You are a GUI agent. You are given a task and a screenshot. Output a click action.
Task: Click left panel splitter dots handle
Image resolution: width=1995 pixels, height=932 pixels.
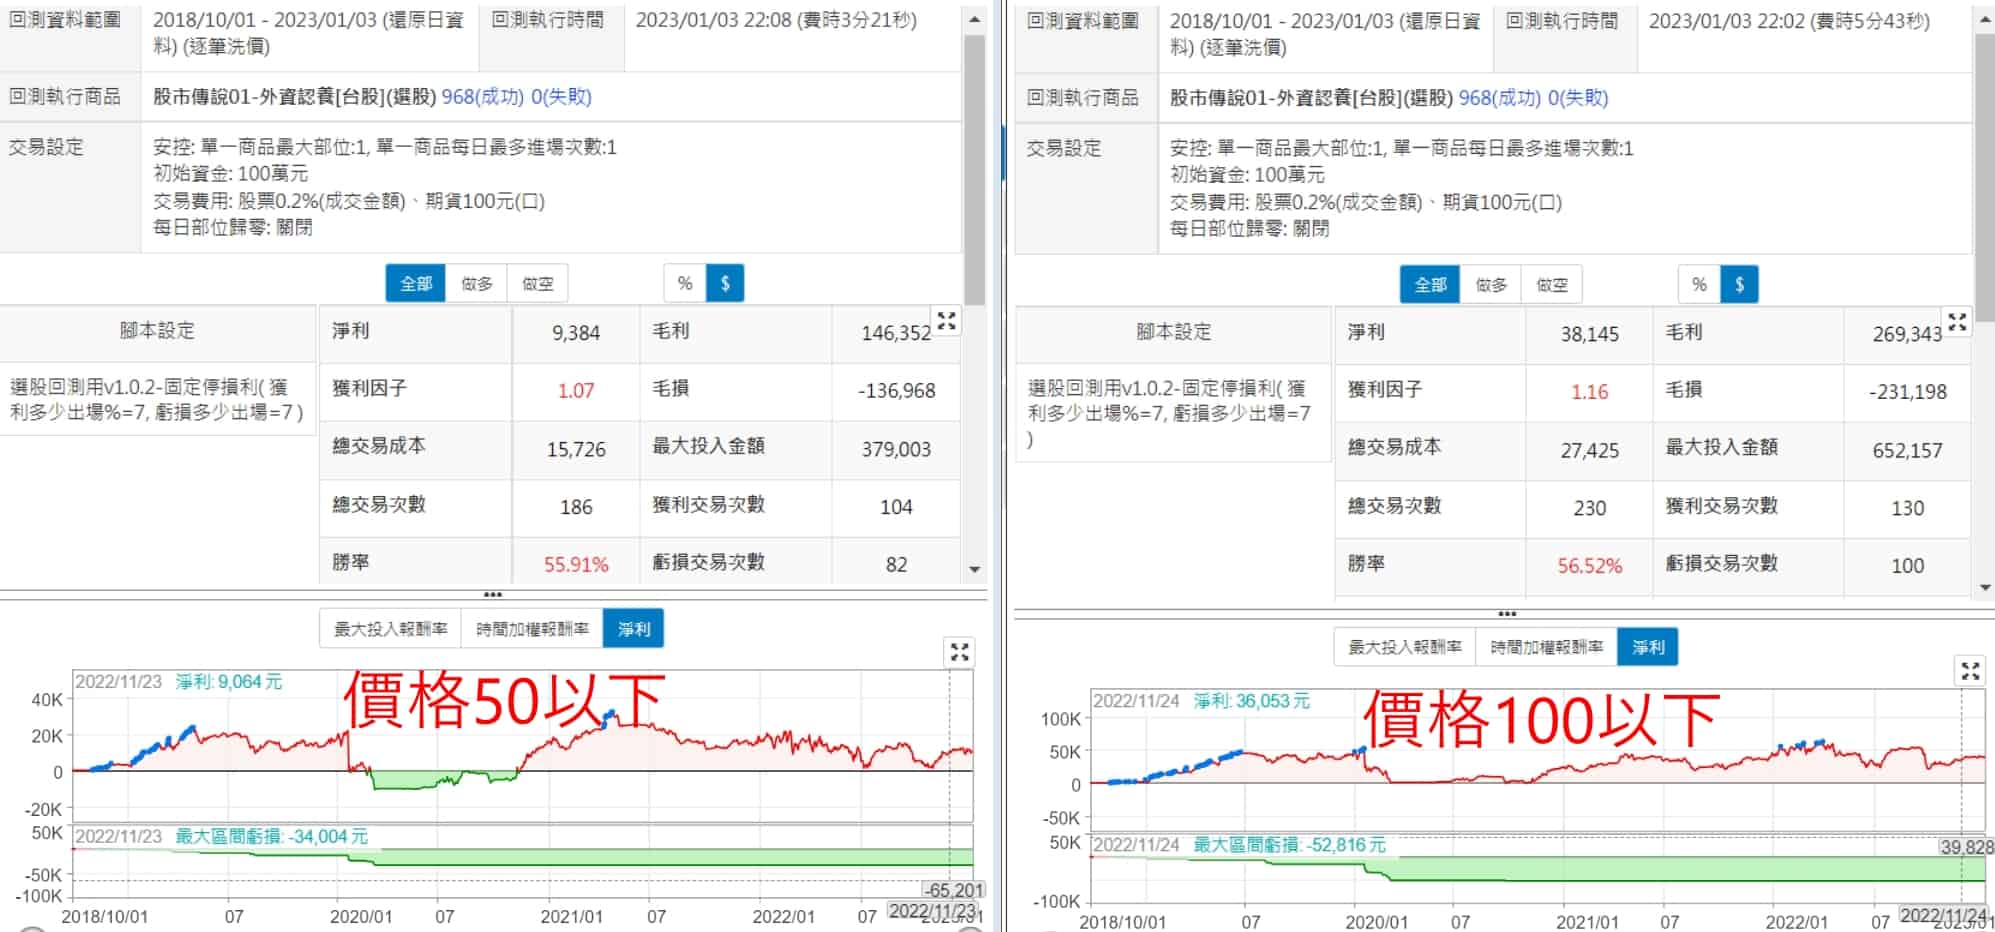pyautogui.click(x=493, y=595)
